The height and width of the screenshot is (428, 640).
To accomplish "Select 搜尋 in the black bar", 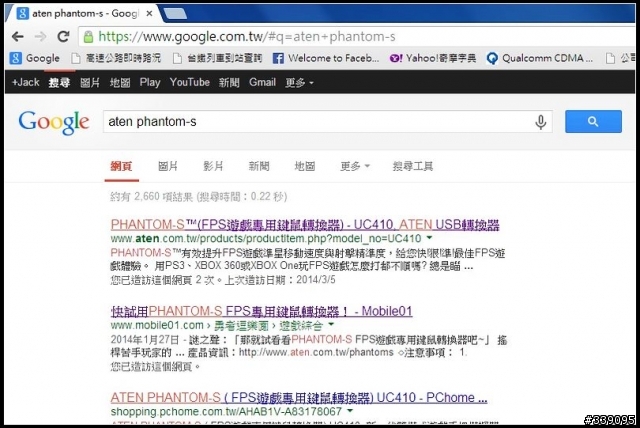I will [59, 82].
